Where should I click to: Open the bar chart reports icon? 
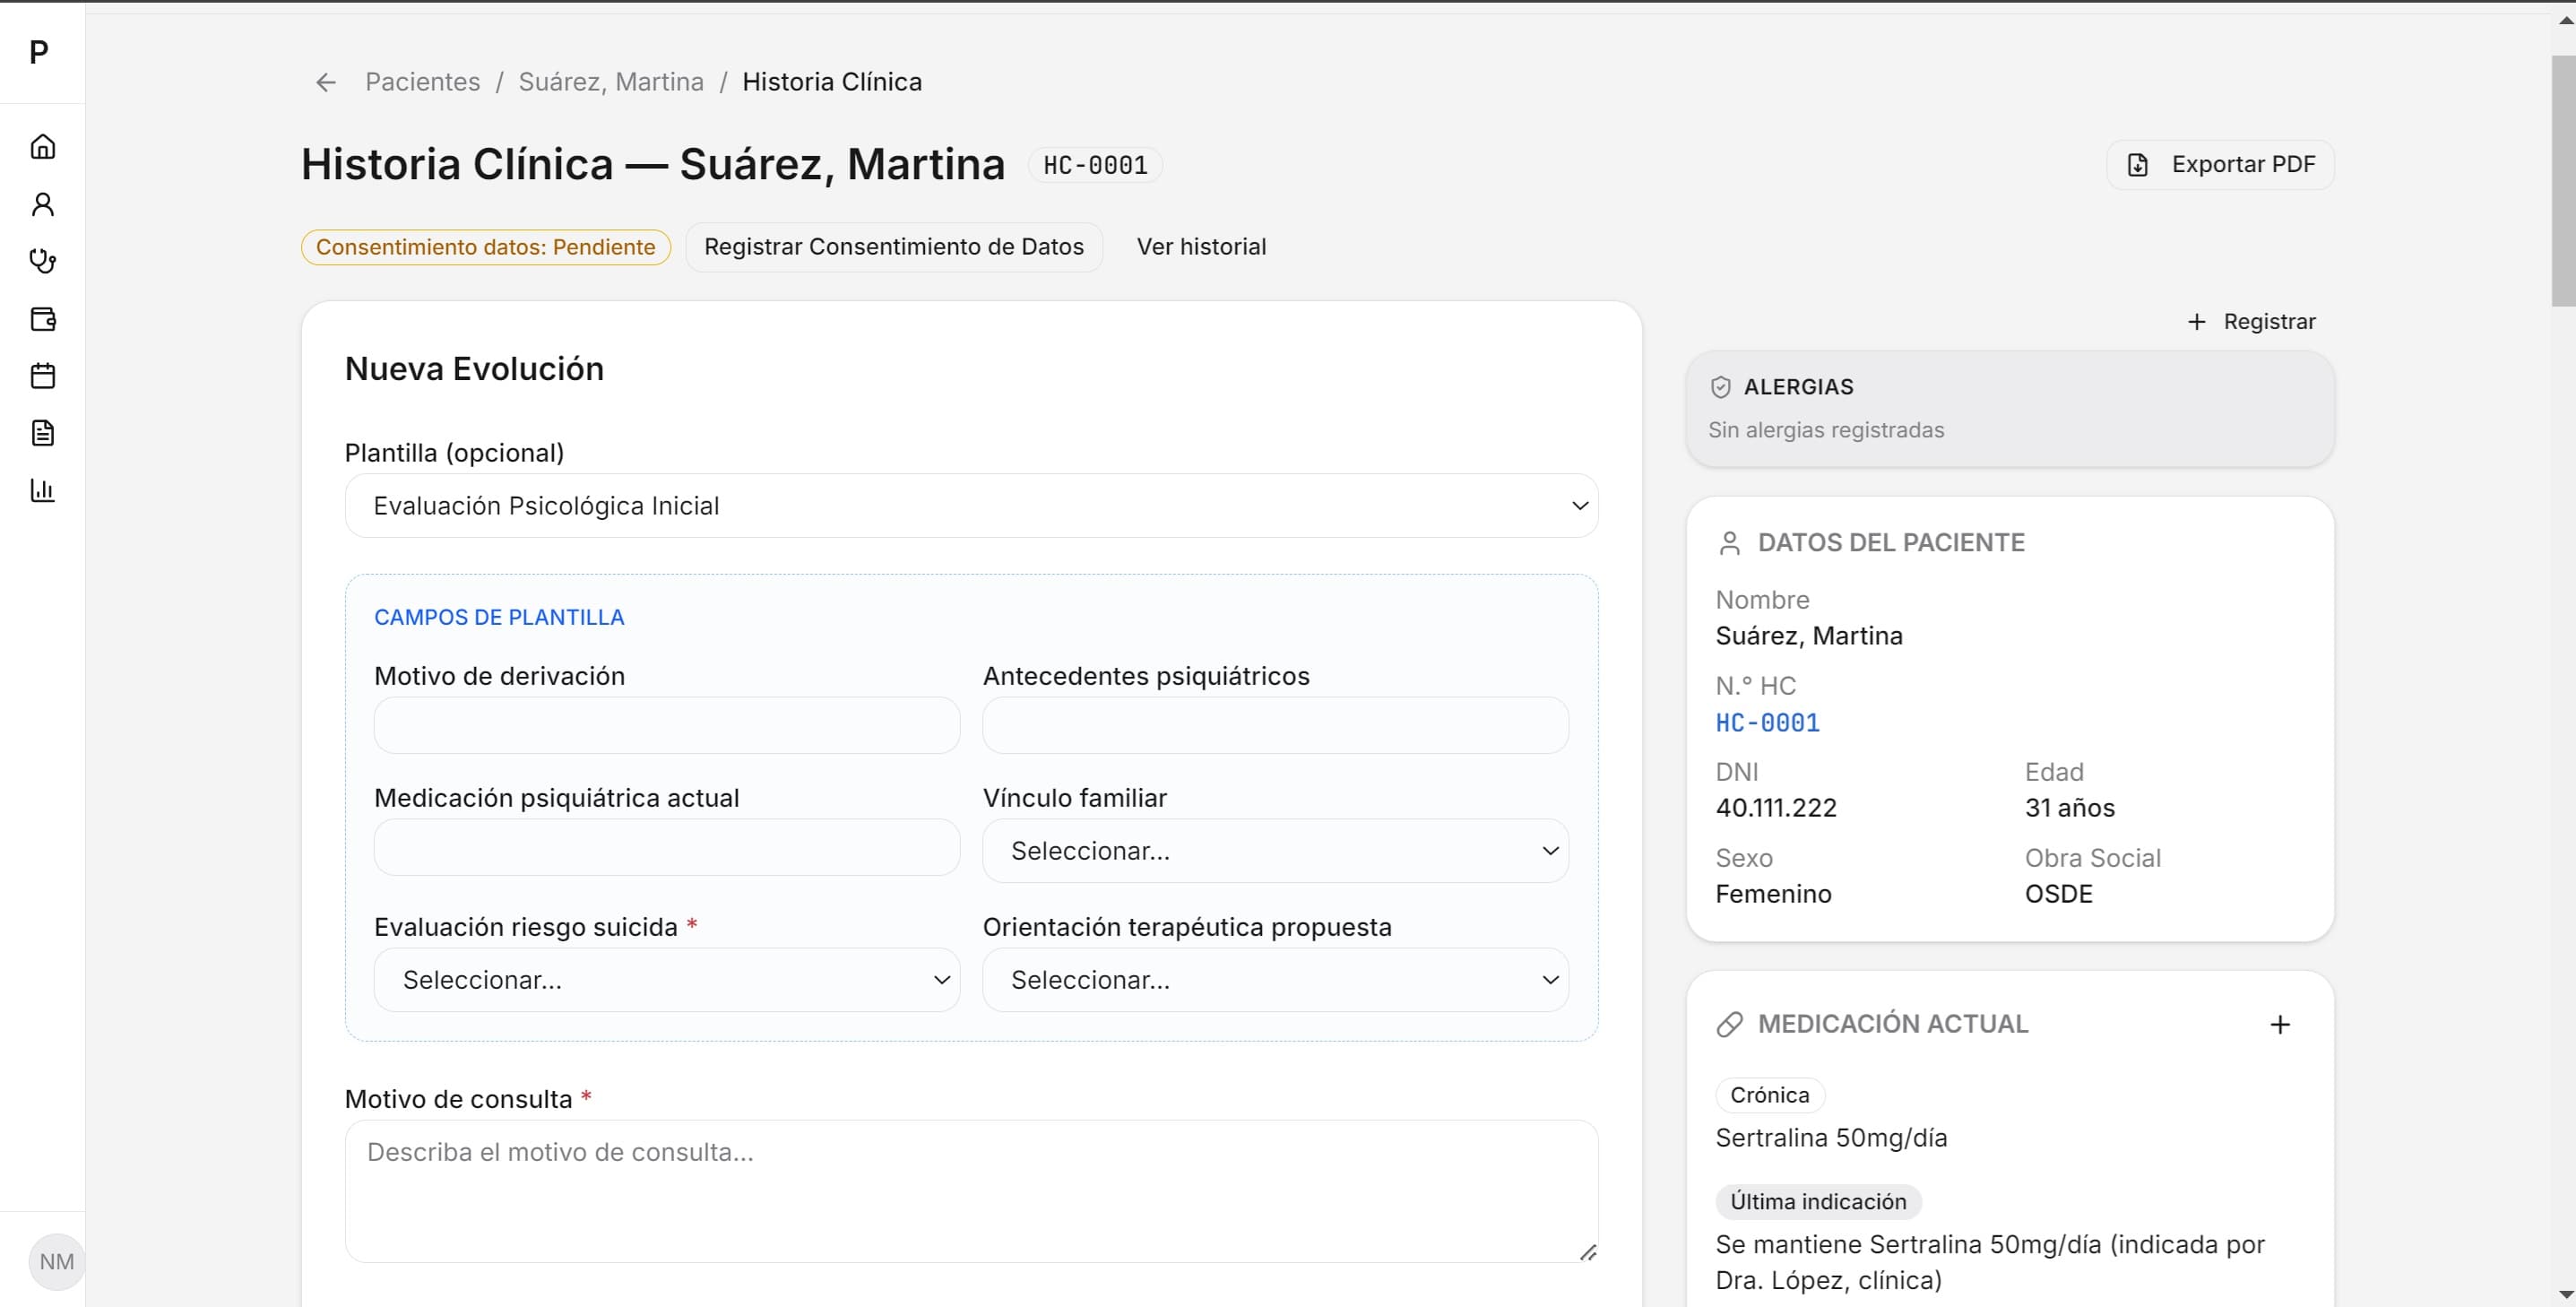pyautogui.click(x=42, y=490)
